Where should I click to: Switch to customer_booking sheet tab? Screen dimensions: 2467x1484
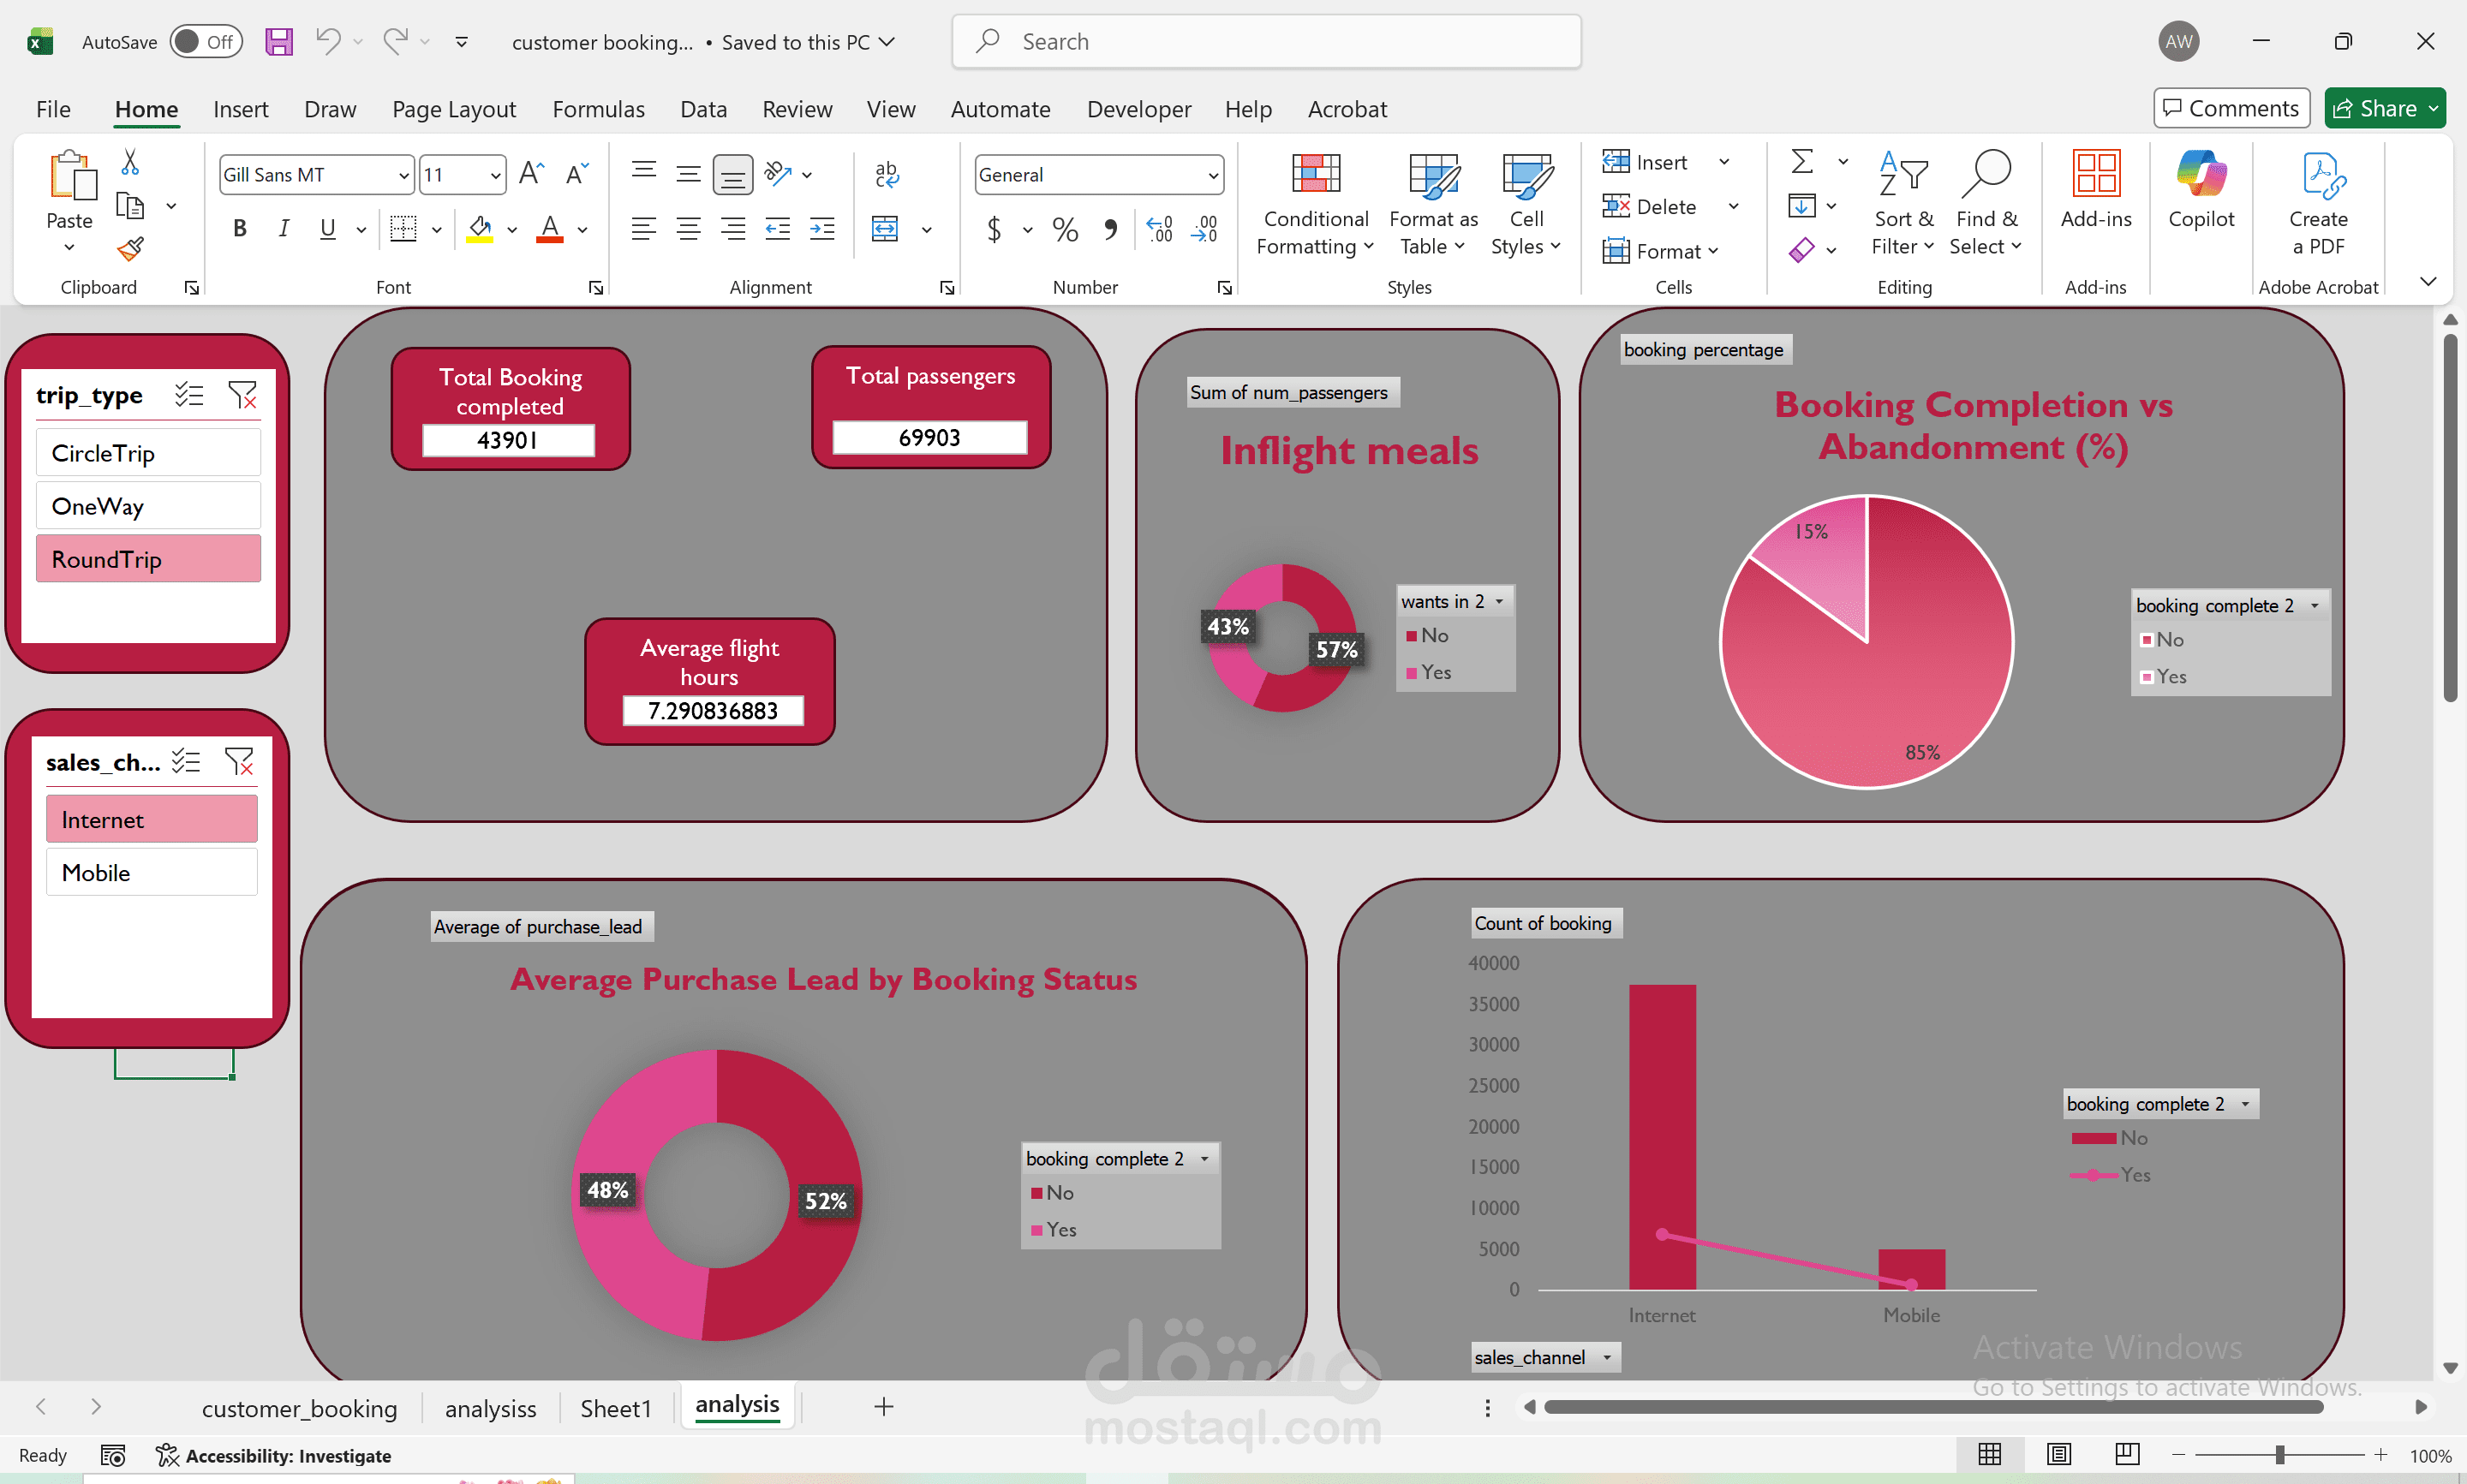pyautogui.click(x=299, y=1408)
